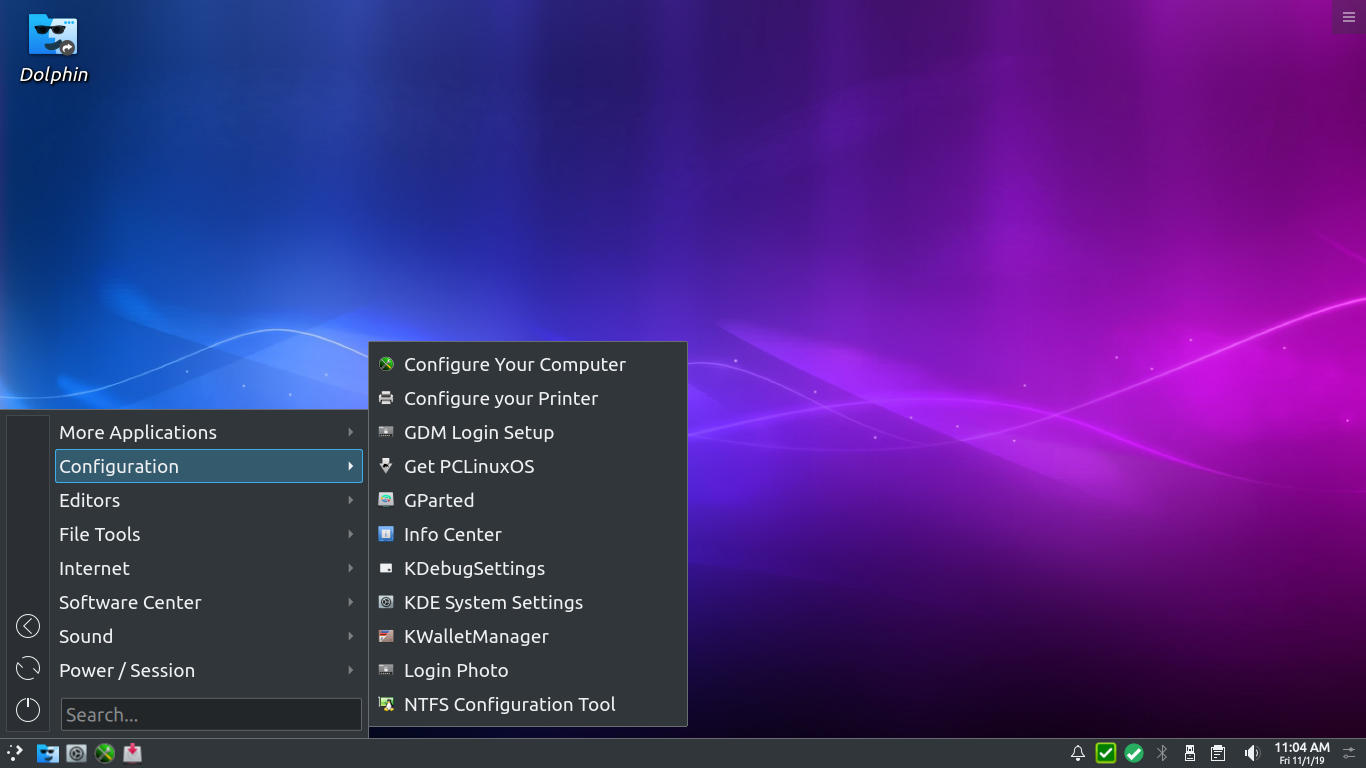Expand the File Tools submenu
Screen dimensions: 1366x768
coord(209,534)
